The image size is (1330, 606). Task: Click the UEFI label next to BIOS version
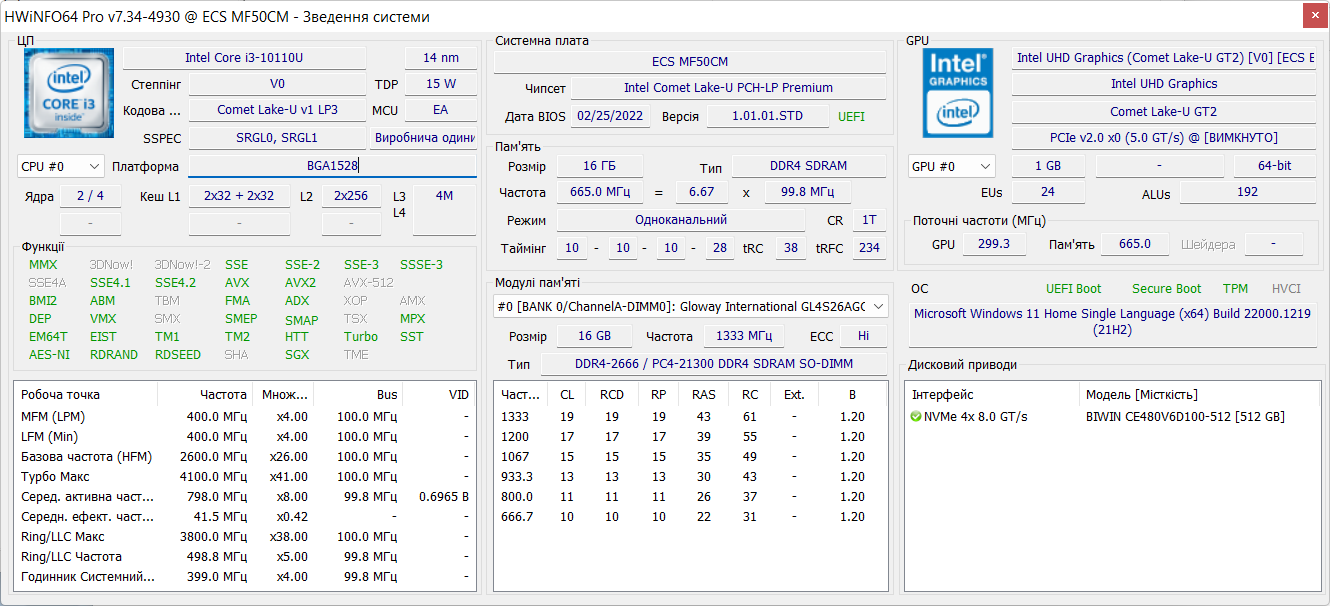pos(851,117)
